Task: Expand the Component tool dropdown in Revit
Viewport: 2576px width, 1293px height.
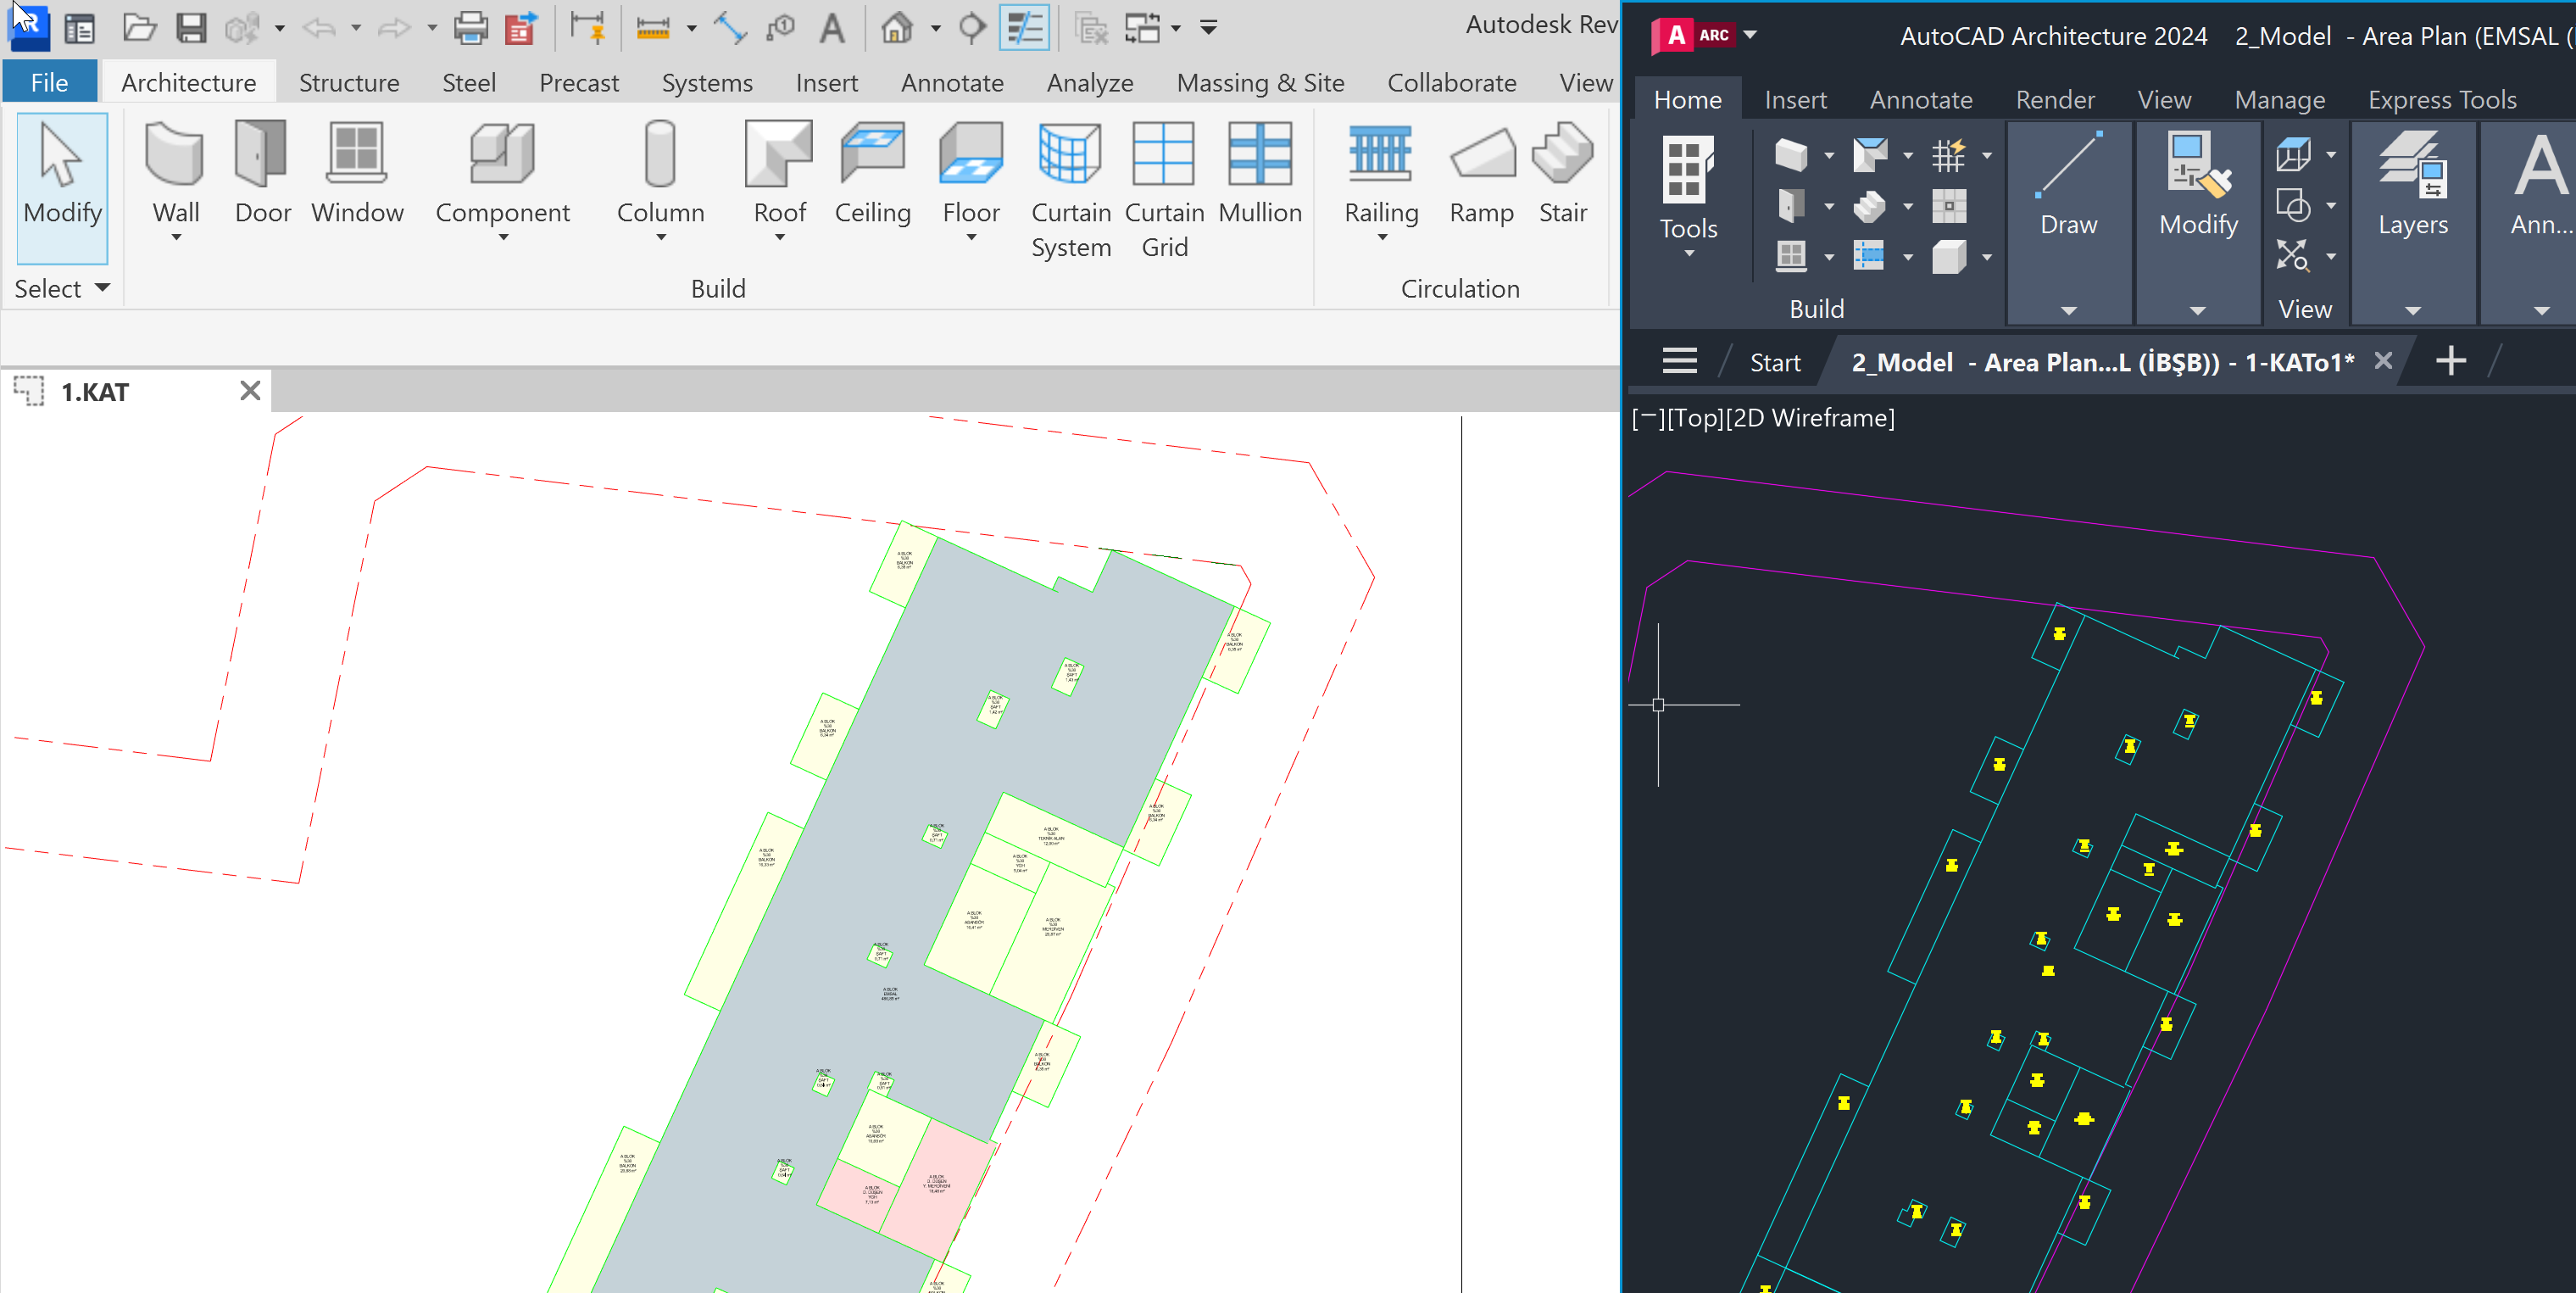Action: tap(503, 238)
